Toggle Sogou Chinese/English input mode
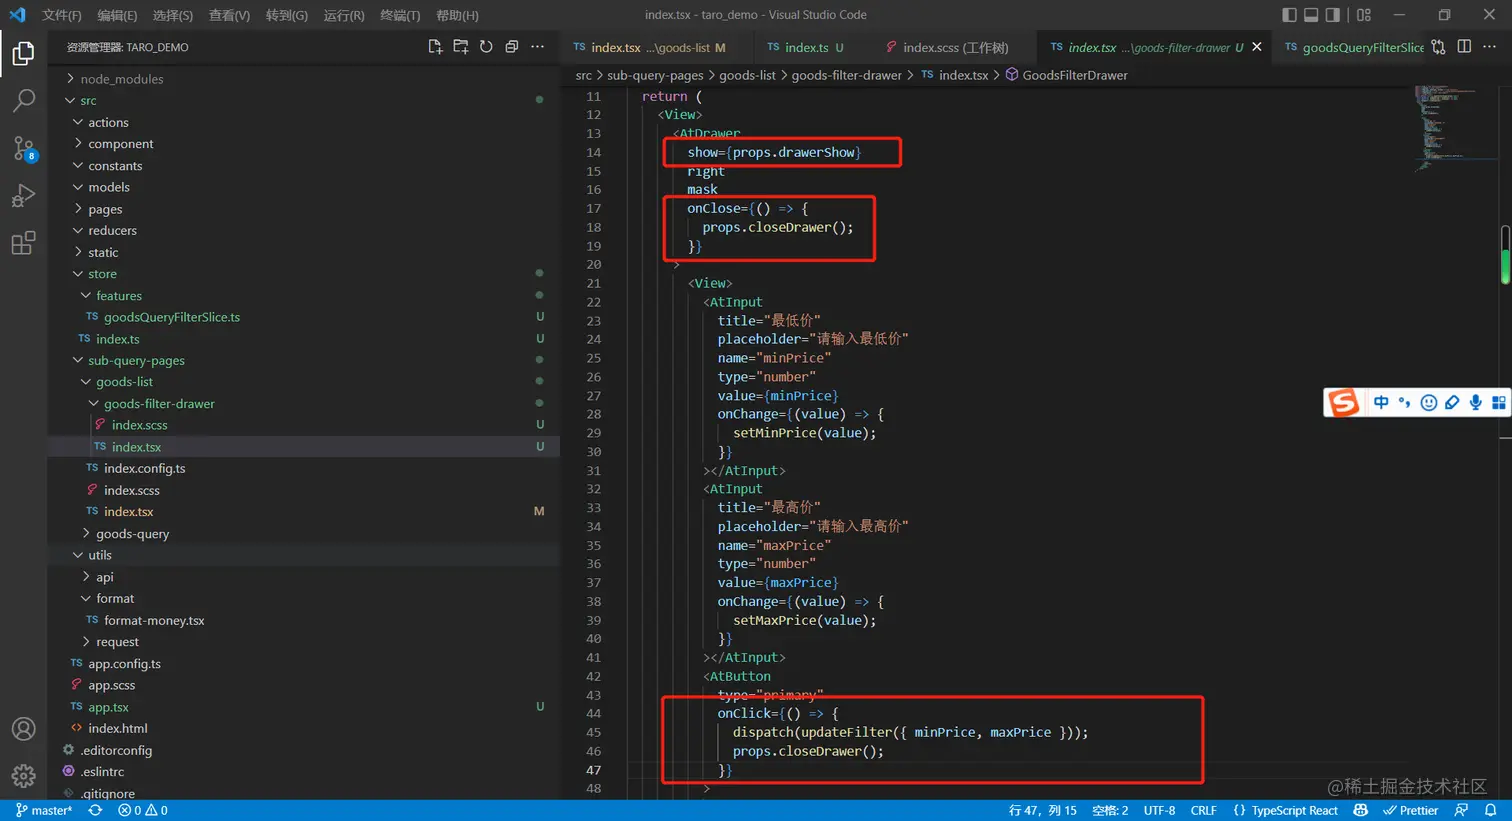The image size is (1512, 821). 1381,402
